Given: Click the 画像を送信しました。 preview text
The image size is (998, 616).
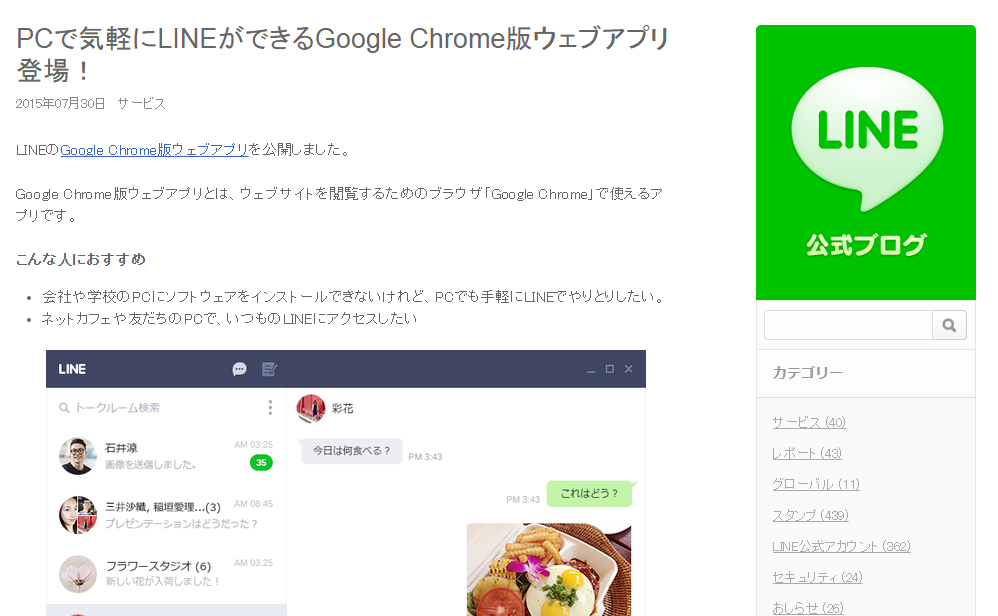Looking at the screenshot, I should click(x=151, y=465).
